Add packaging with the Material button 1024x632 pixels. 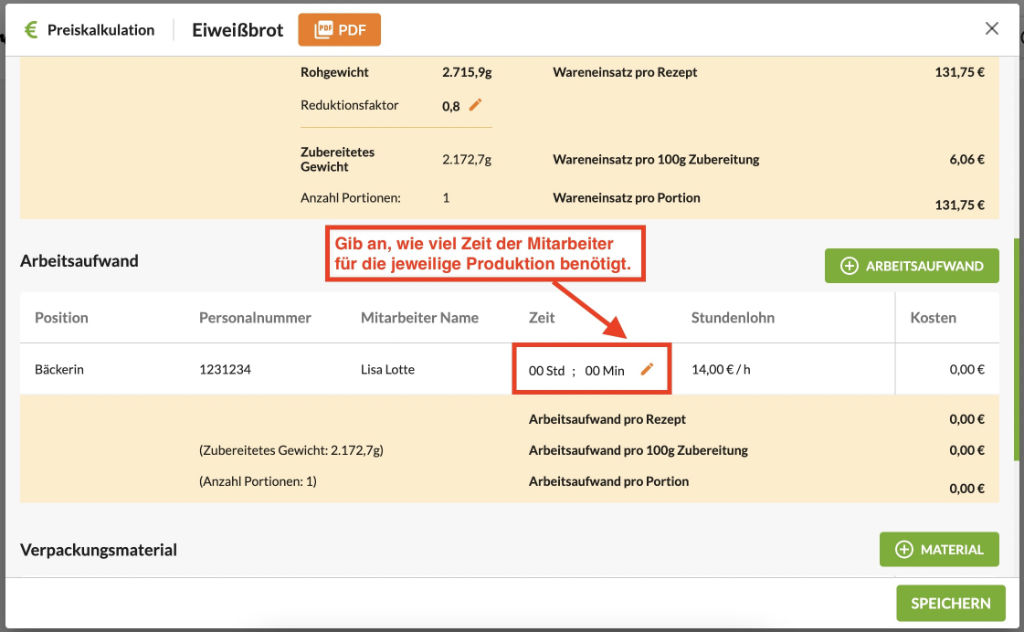938,549
